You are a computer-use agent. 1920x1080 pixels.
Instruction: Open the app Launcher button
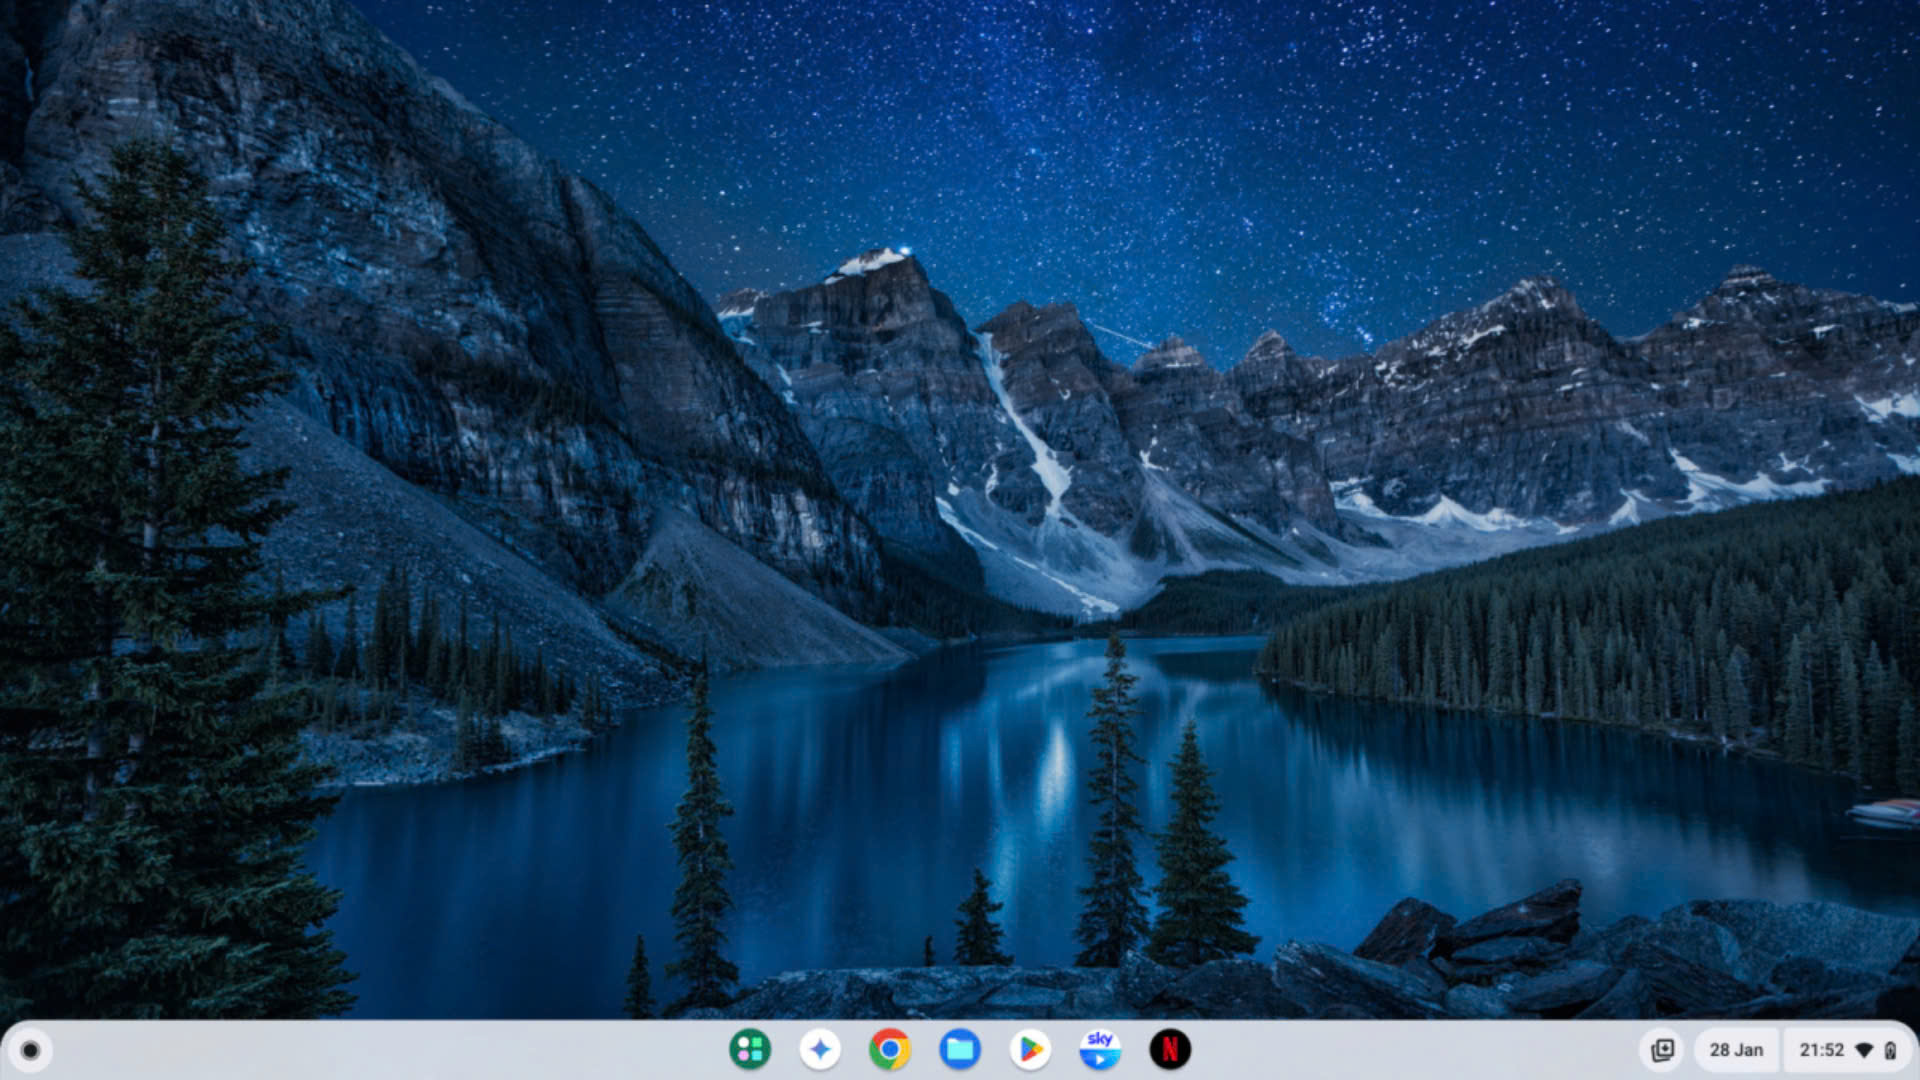pos(33,1049)
